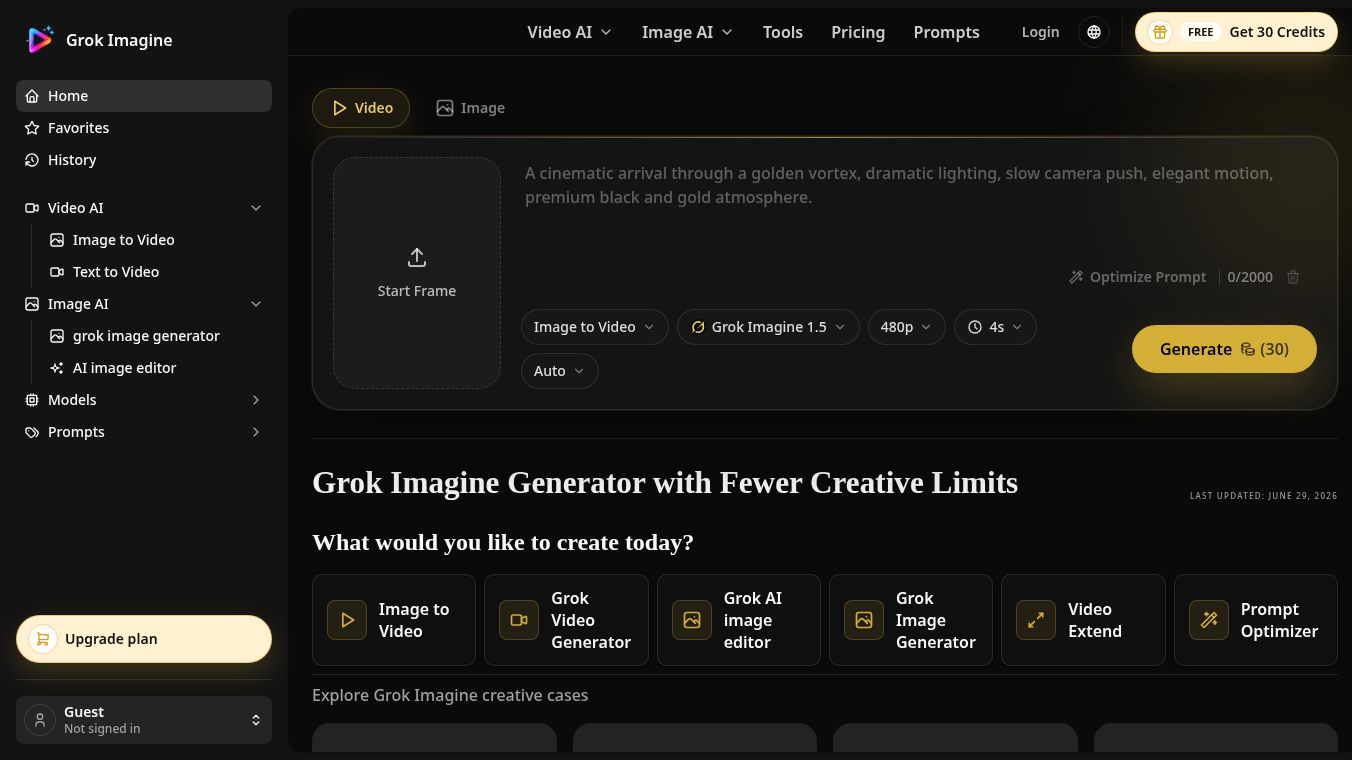Expand the Image AI menu in top navigation
1352x760 pixels.
click(x=687, y=32)
